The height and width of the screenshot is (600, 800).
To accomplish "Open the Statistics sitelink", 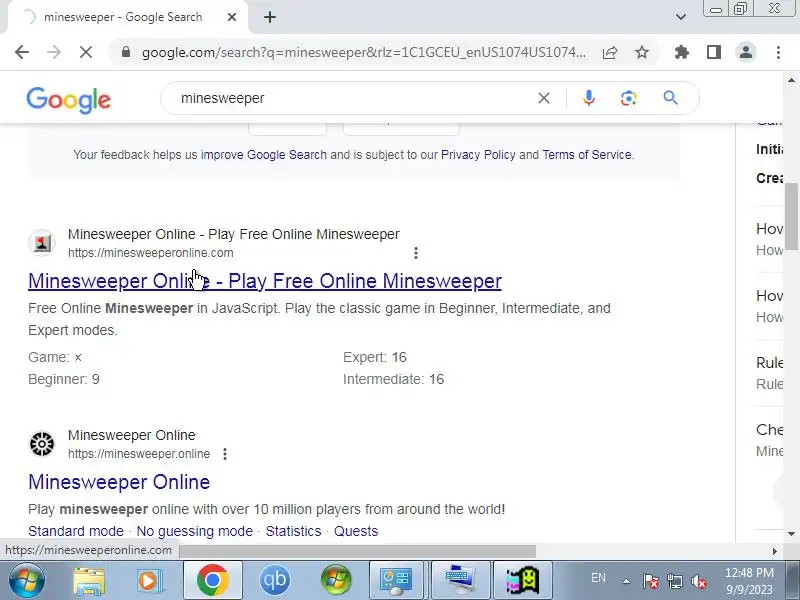I will pyautogui.click(x=293, y=531).
